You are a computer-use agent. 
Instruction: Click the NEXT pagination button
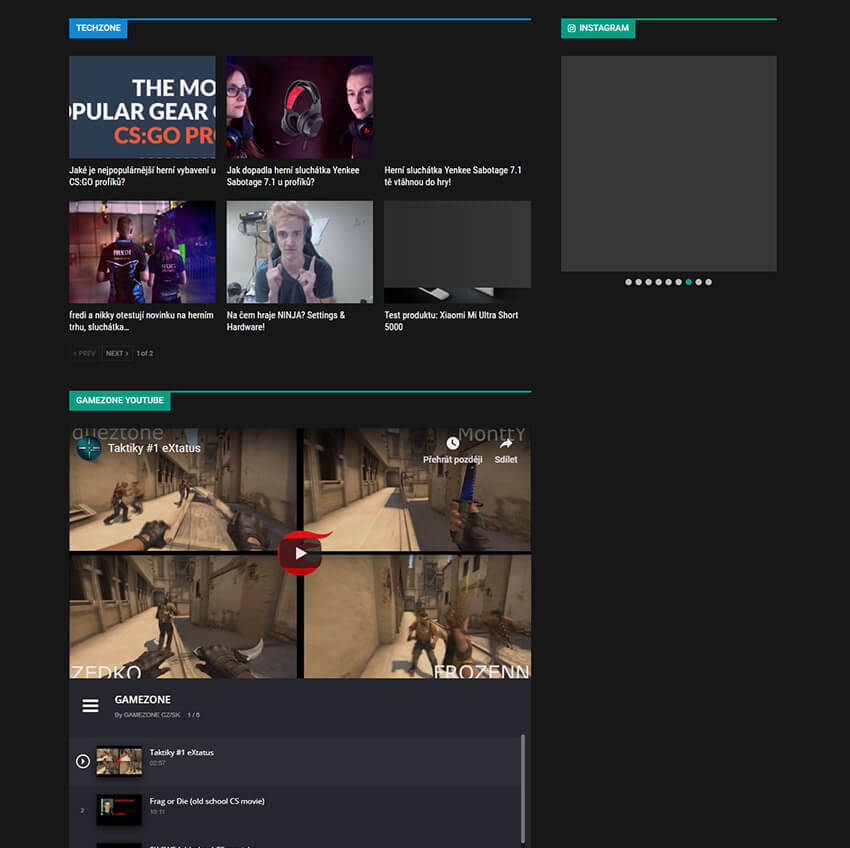[117, 354]
